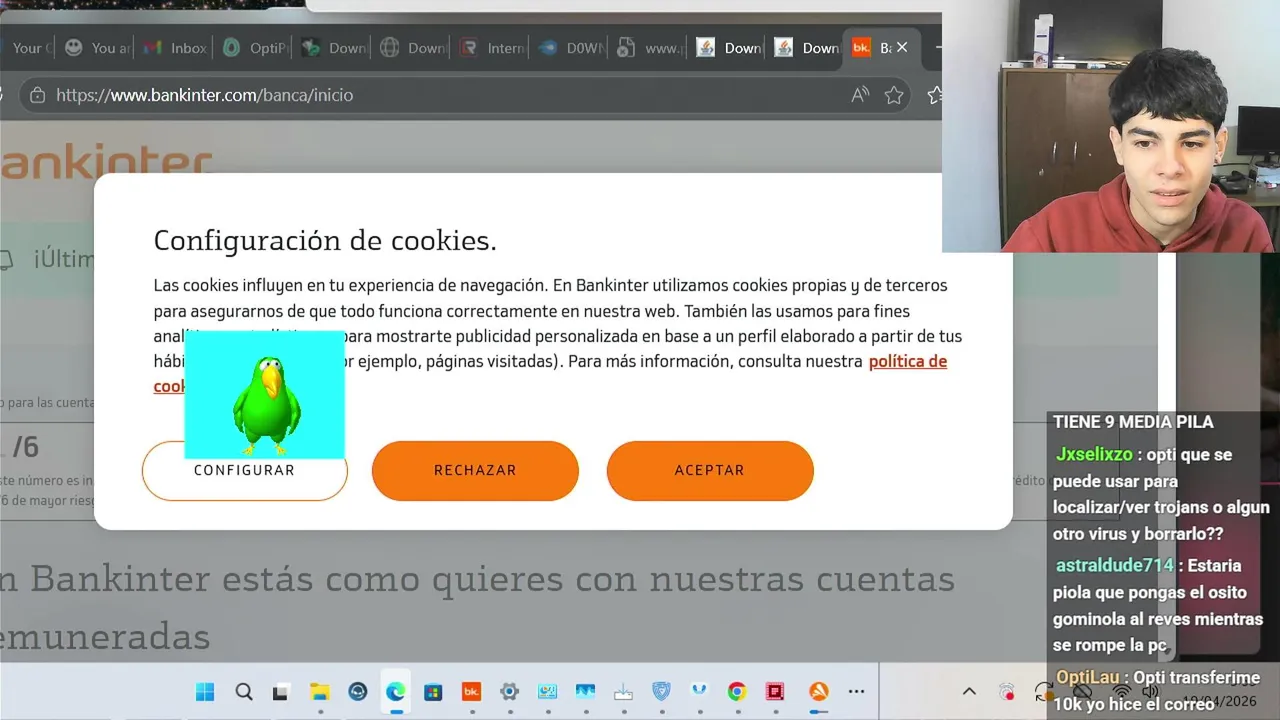Viewport: 1280px width, 720px height.
Task: Click the green parrot image overlay
Action: pyautogui.click(x=265, y=395)
